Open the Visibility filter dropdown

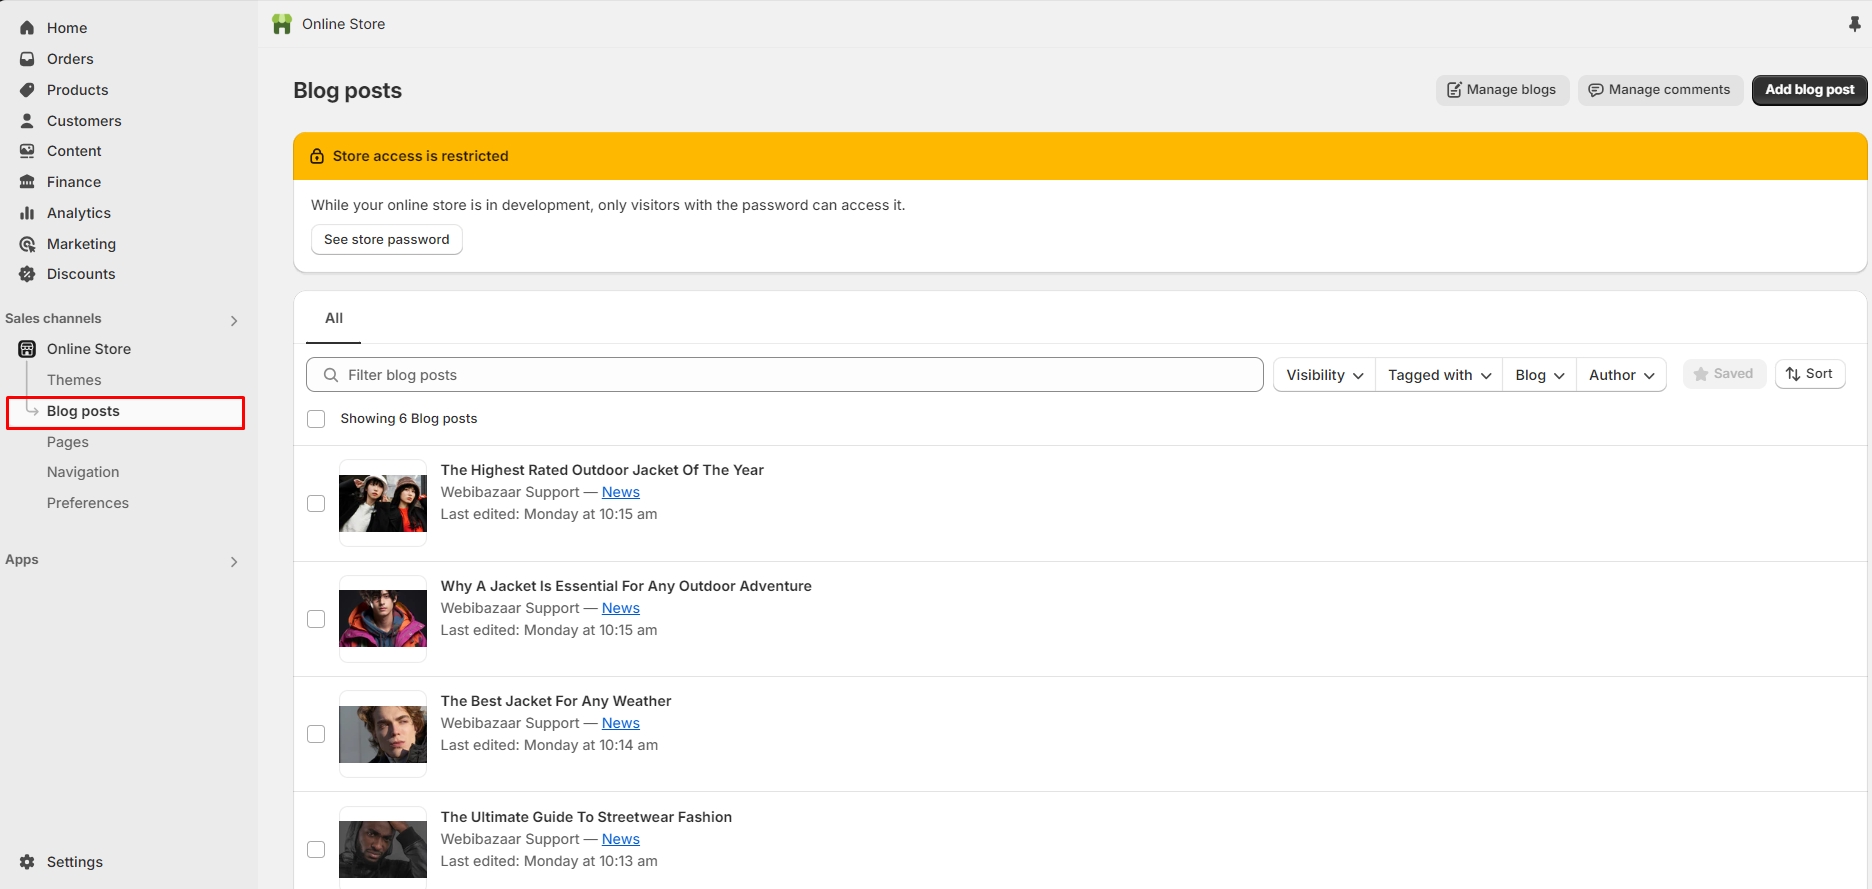click(x=1324, y=375)
